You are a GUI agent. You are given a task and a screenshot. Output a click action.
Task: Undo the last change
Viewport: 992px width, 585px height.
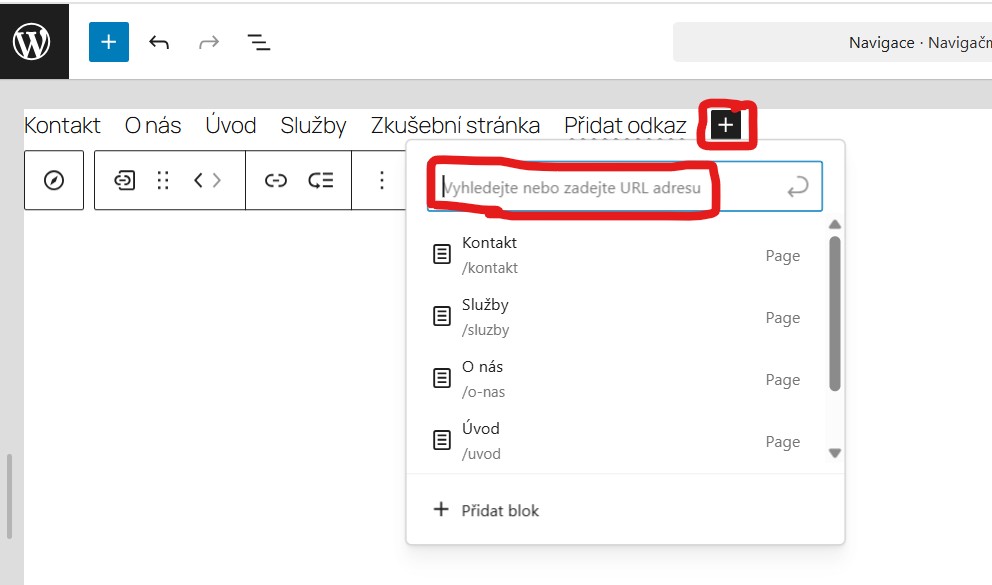pos(159,42)
